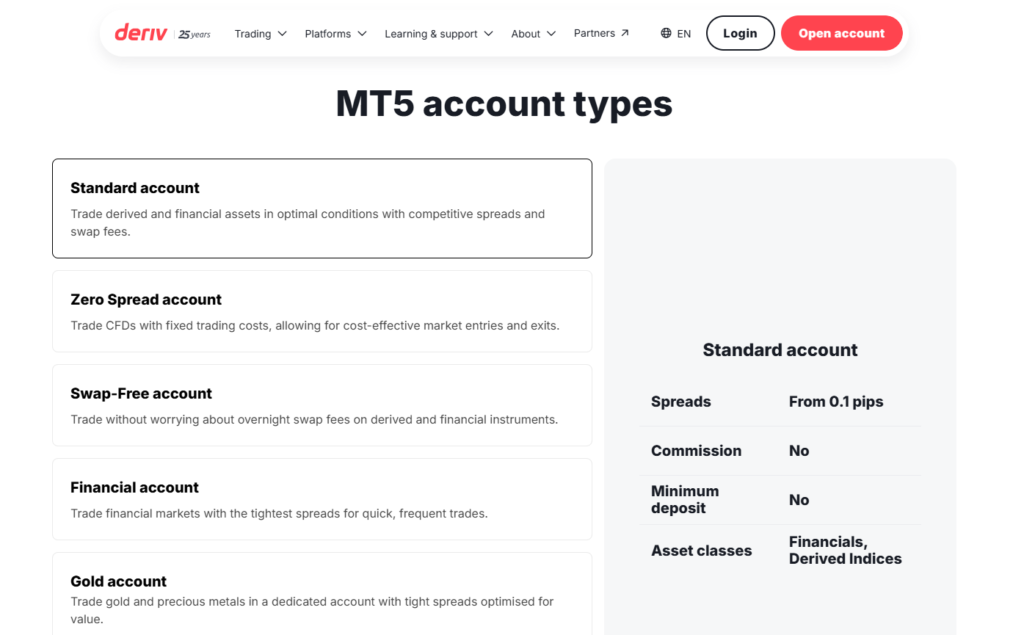Expand the Platforms dropdown chevron

tap(362, 33)
